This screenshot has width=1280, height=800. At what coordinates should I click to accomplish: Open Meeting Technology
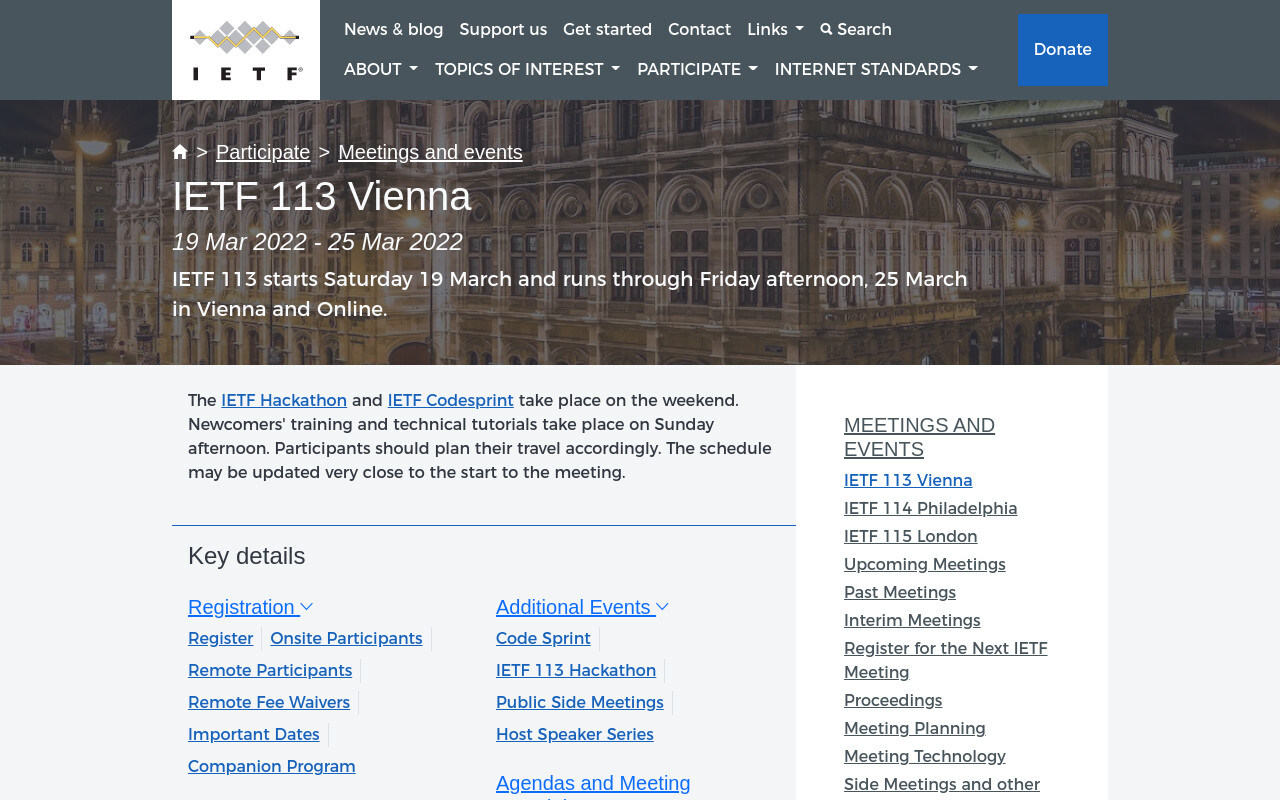point(925,756)
